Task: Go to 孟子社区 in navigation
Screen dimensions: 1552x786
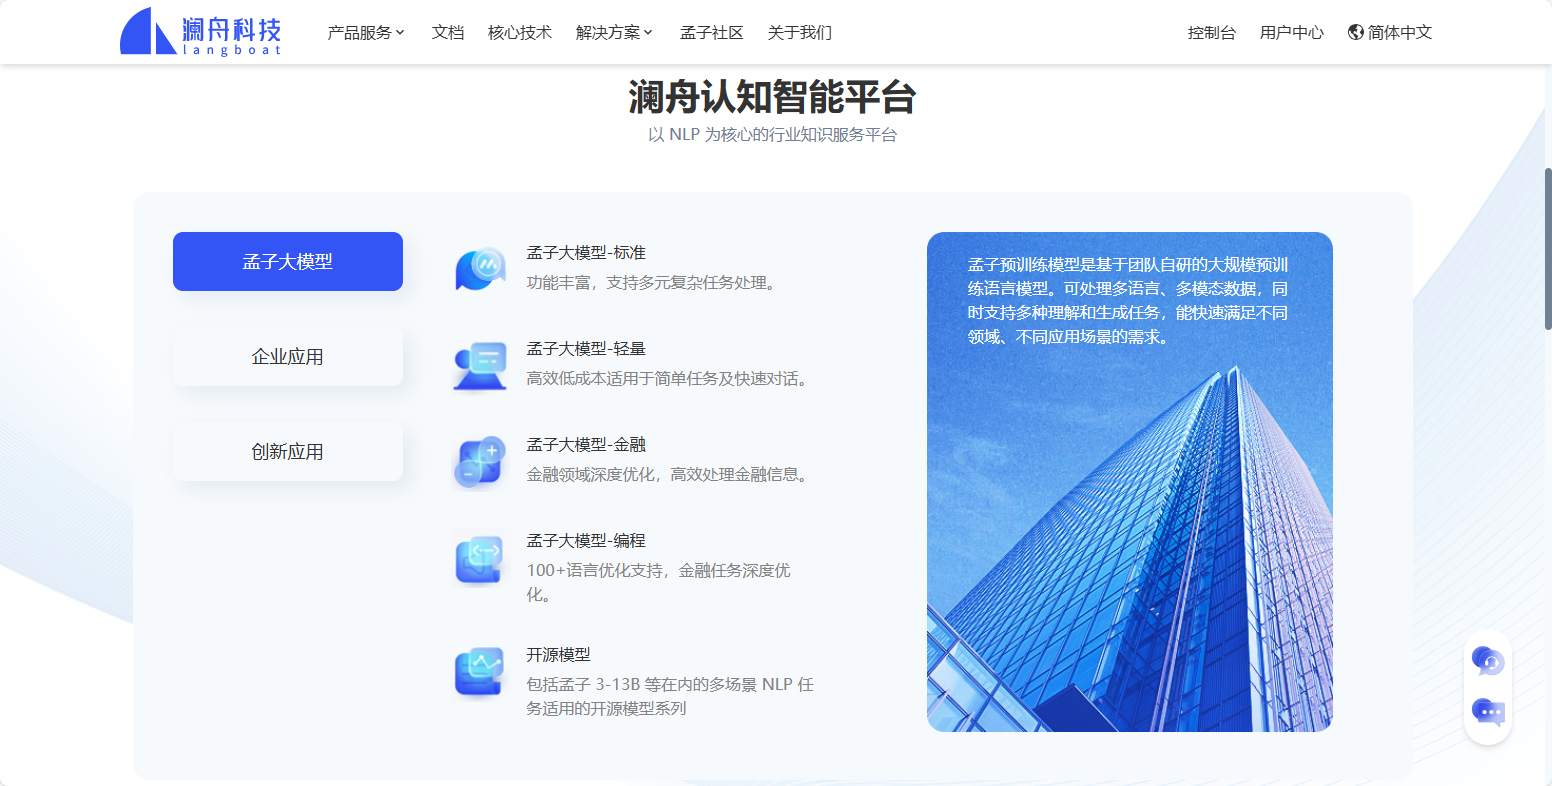Action: (x=712, y=32)
